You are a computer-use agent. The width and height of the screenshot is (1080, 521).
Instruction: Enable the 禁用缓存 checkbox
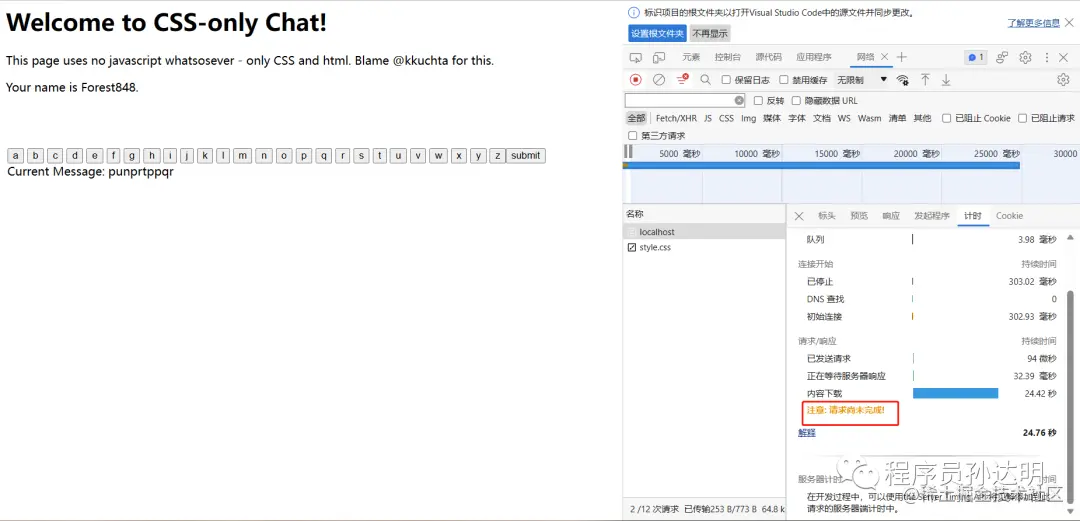click(784, 80)
